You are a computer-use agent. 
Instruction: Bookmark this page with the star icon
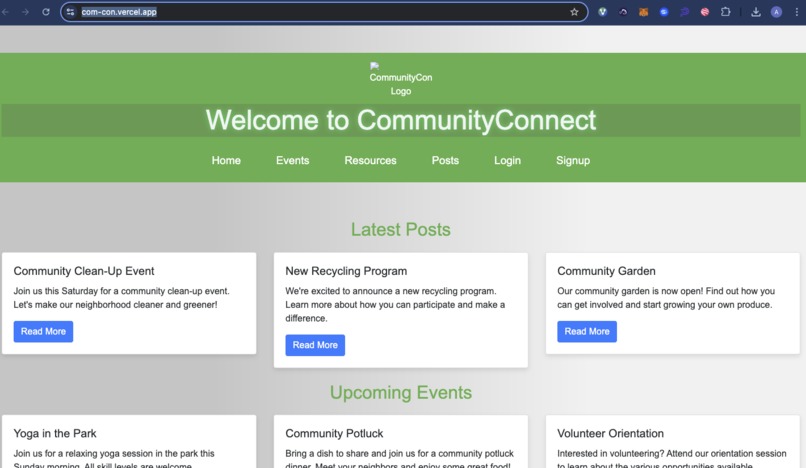point(574,12)
